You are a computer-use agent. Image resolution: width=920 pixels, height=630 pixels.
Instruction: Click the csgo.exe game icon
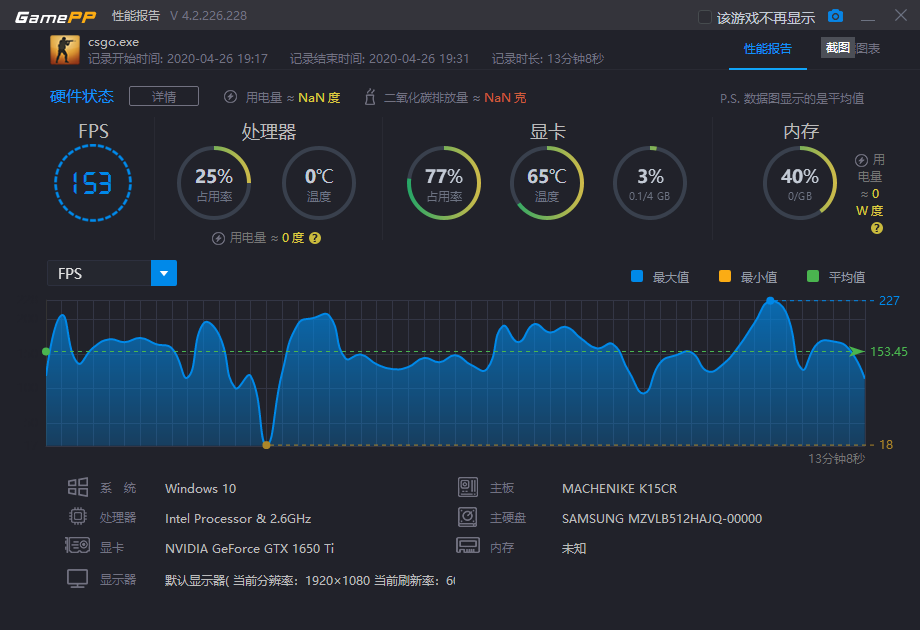tap(65, 50)
